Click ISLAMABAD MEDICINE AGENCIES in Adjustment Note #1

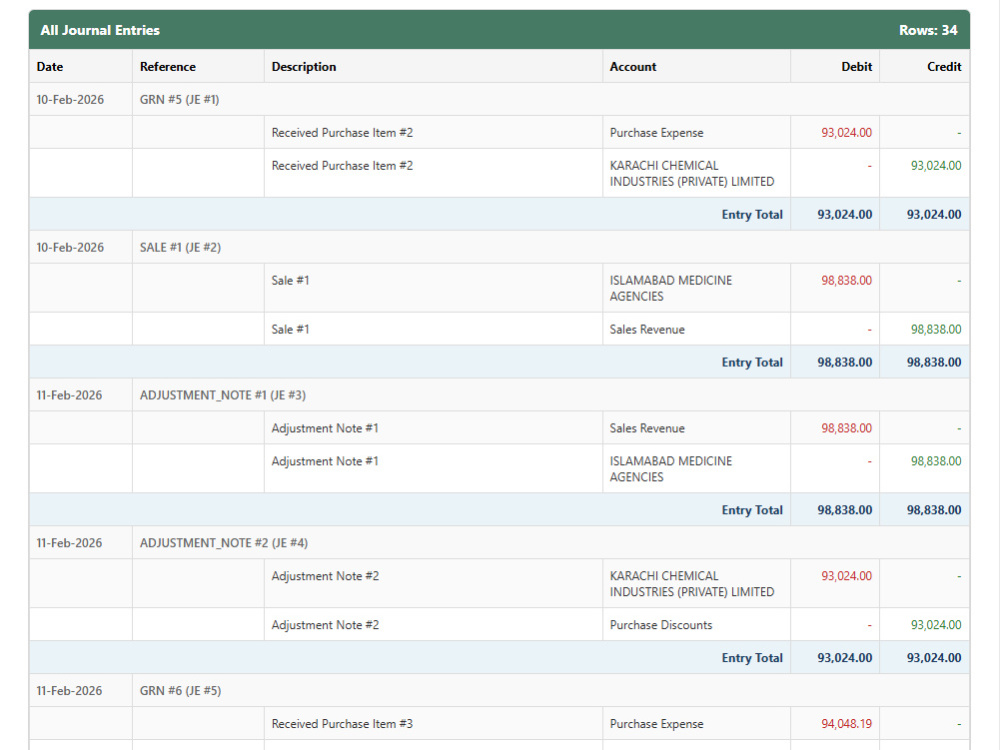(x=670, y=469)
